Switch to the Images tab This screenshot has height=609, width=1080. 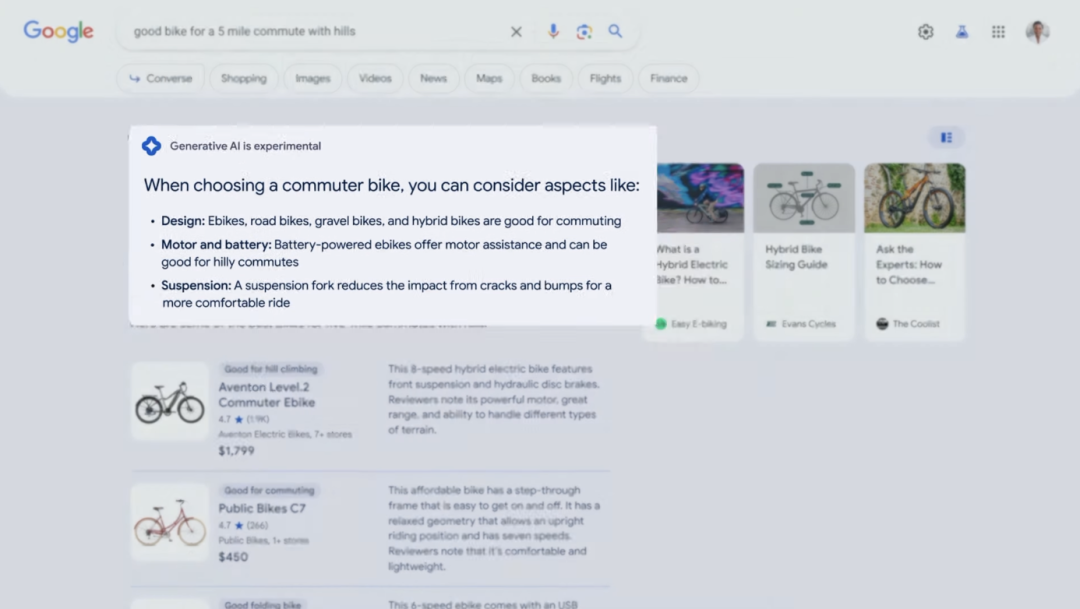click(x=312, y=79)
